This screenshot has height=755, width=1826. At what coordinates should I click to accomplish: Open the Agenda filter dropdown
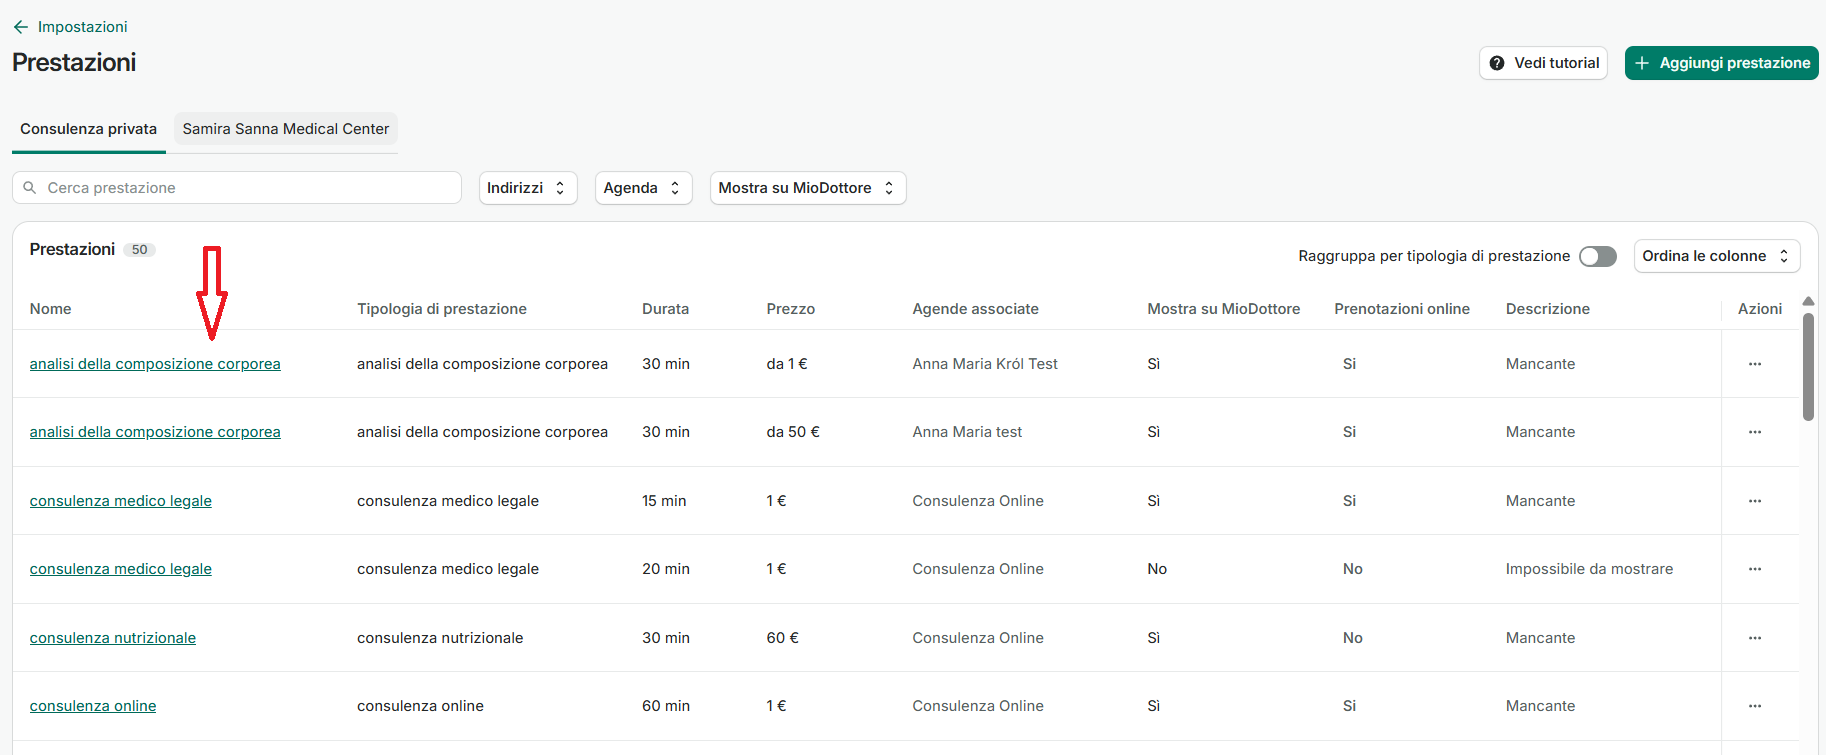pyautogui.click(x=643, y=188)
